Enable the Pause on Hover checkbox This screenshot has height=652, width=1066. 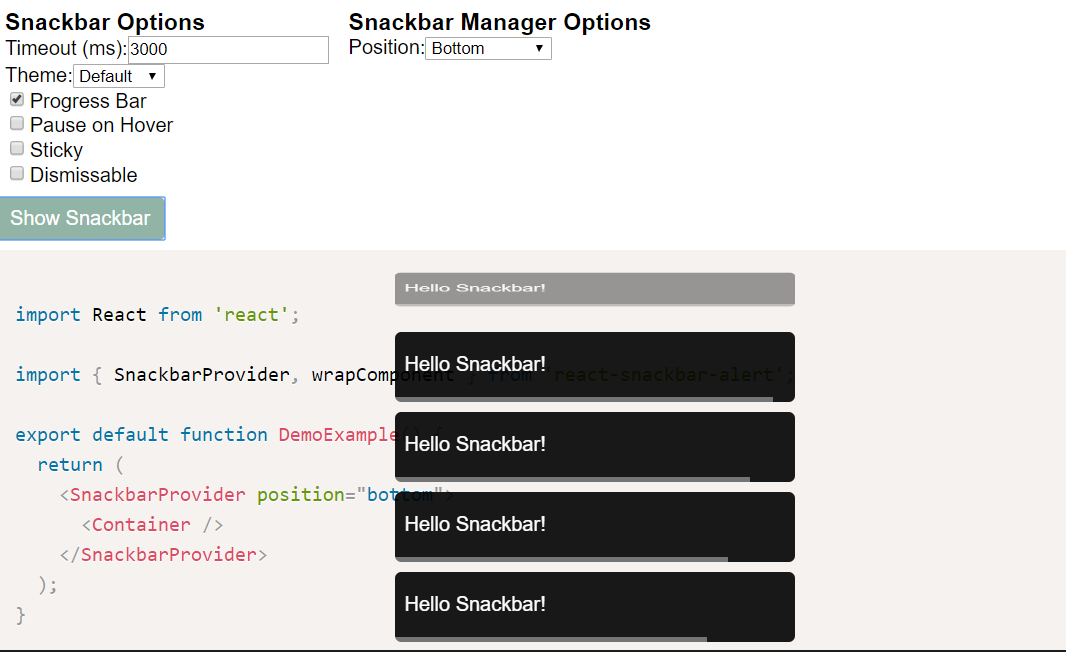17,124
